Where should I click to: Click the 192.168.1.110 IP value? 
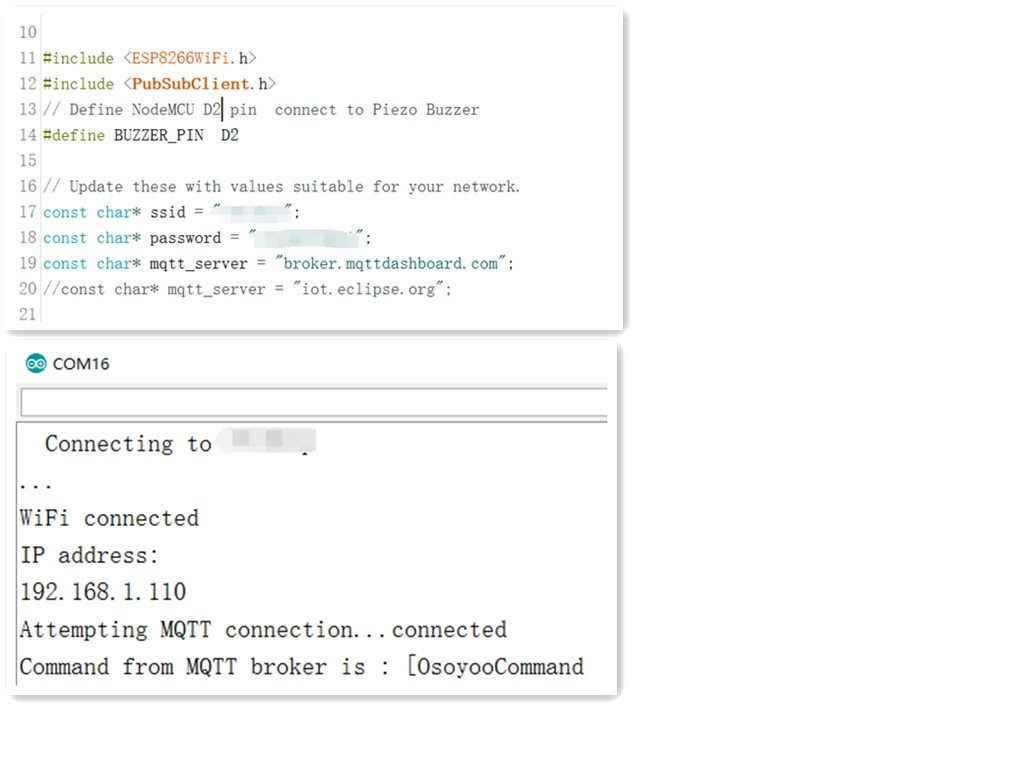(103, 592)
